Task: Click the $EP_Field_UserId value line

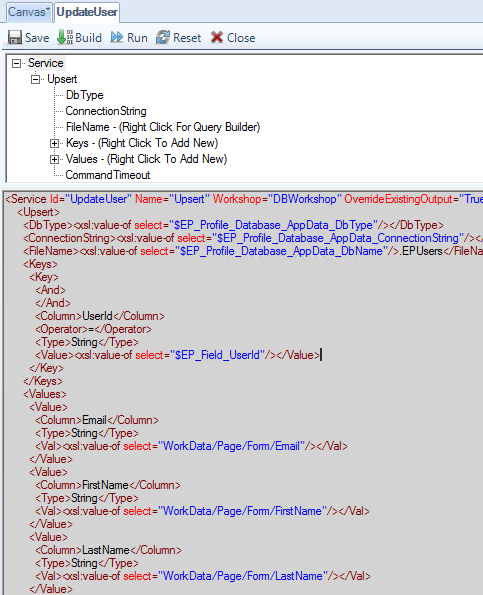Action: click(178, 355)
